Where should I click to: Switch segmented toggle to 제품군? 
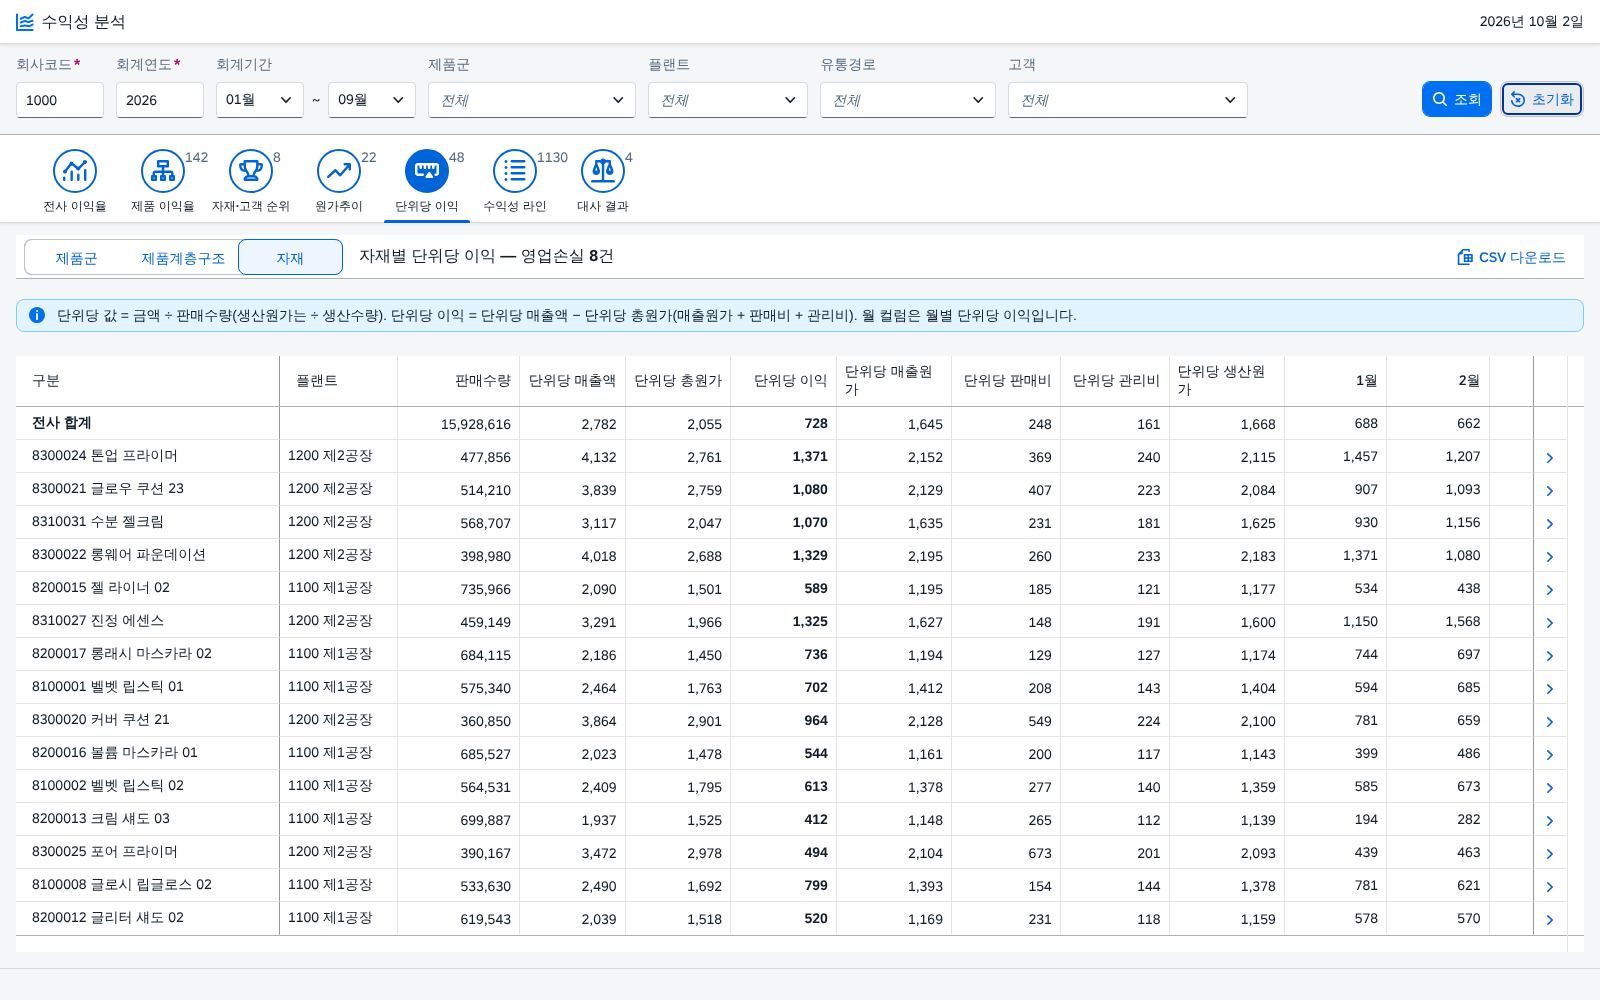(x=76, y=258)
